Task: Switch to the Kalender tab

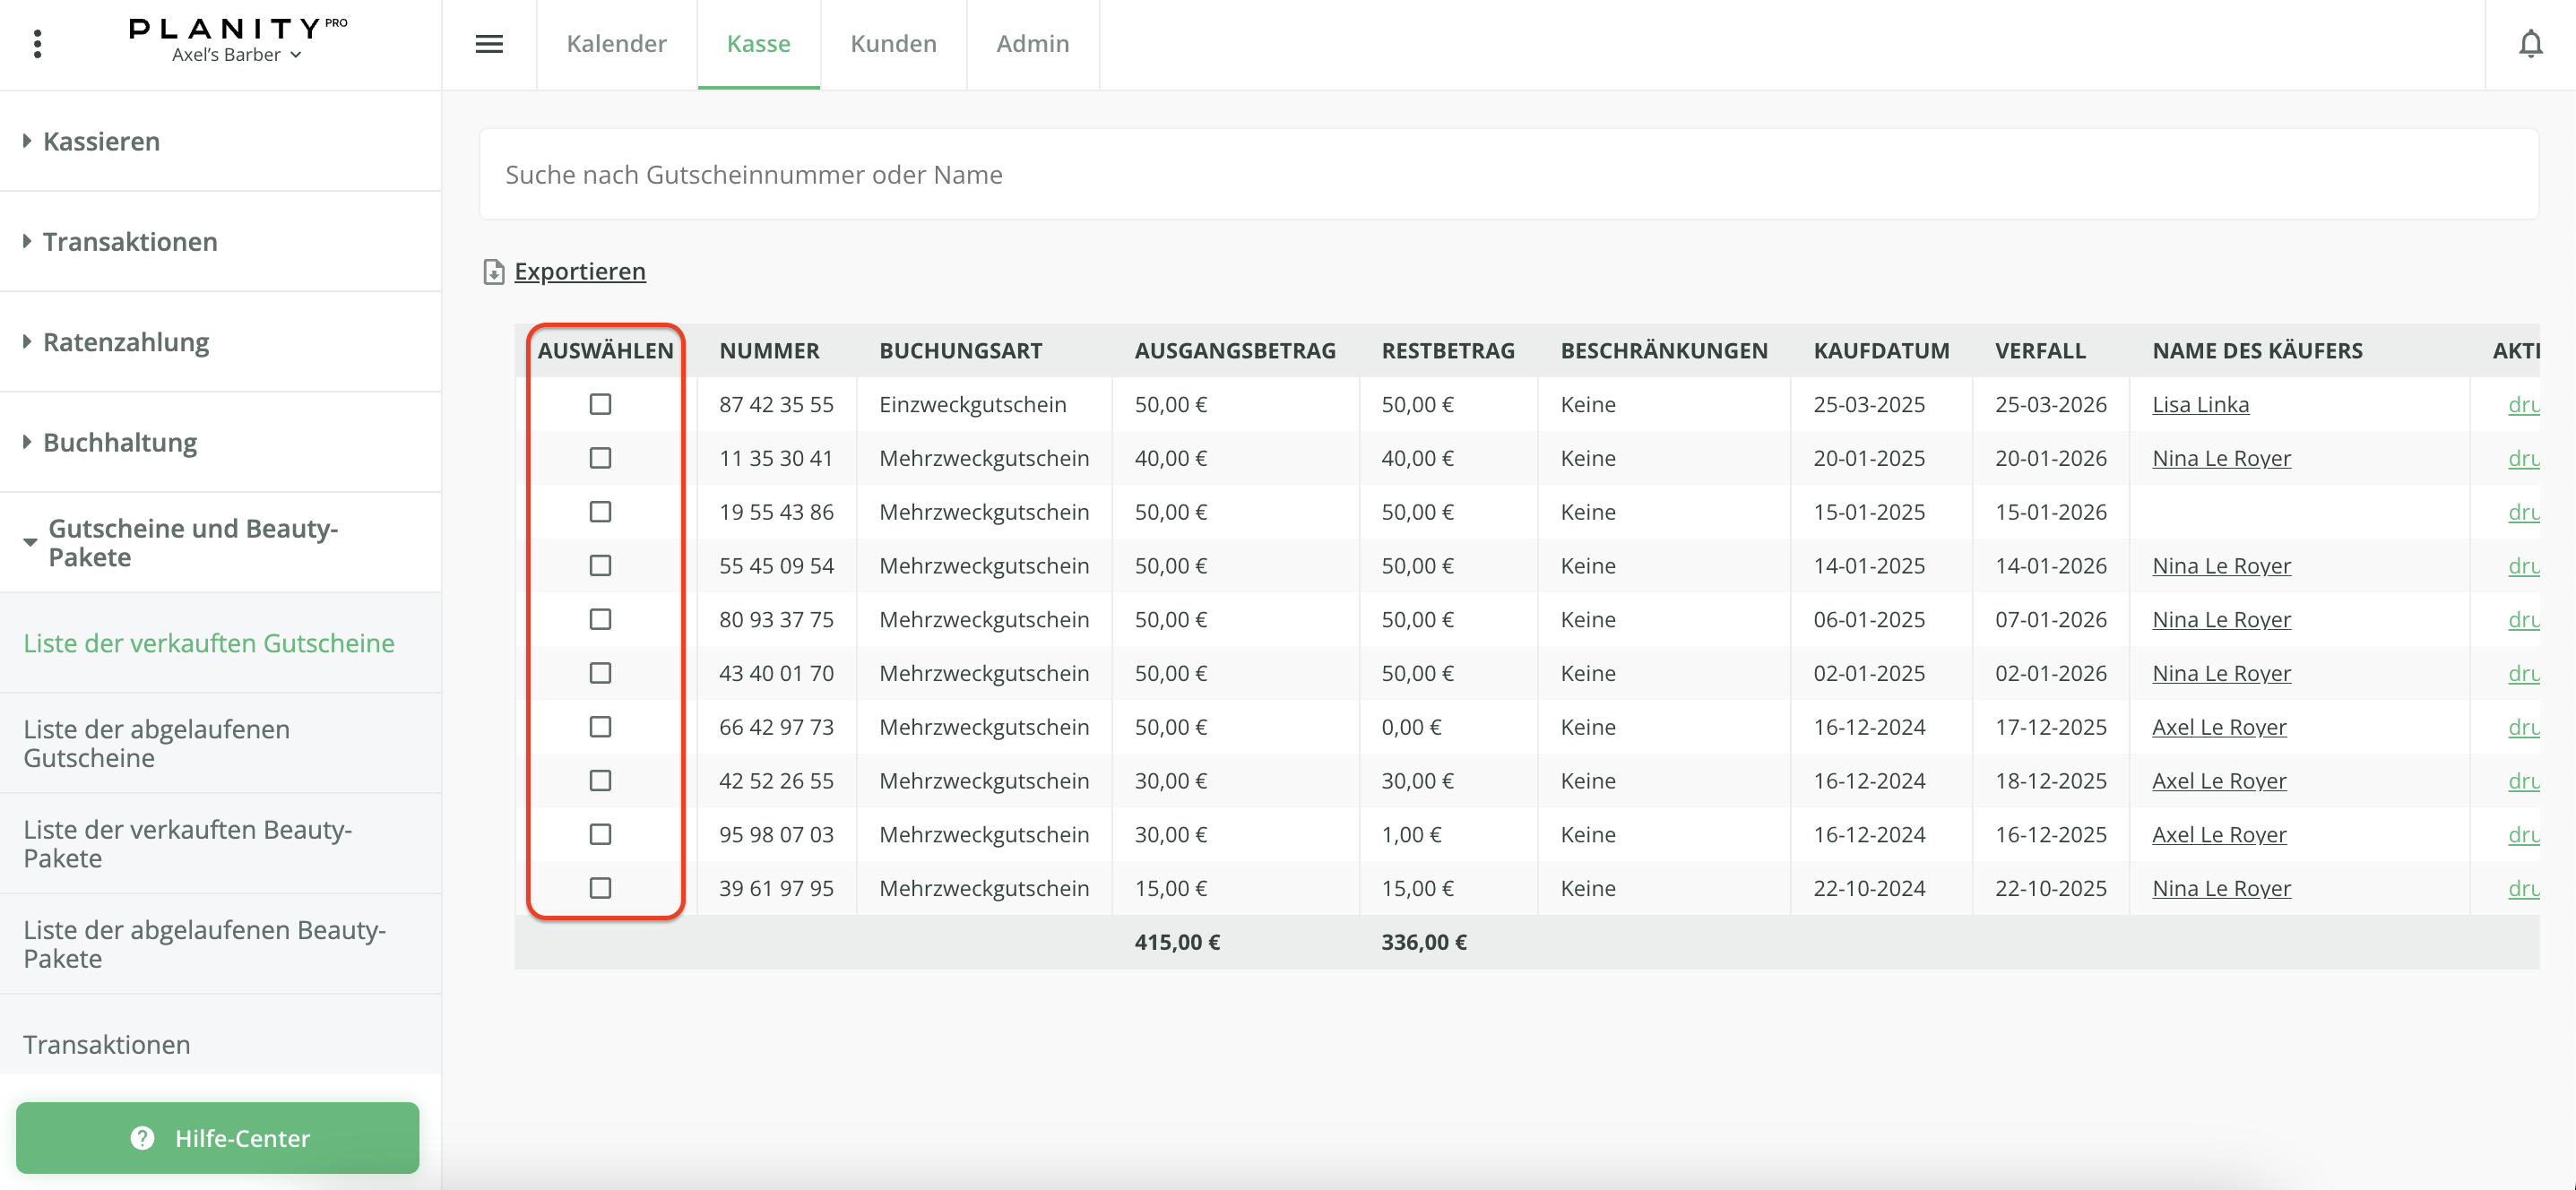Action: (x=616, y=44)
